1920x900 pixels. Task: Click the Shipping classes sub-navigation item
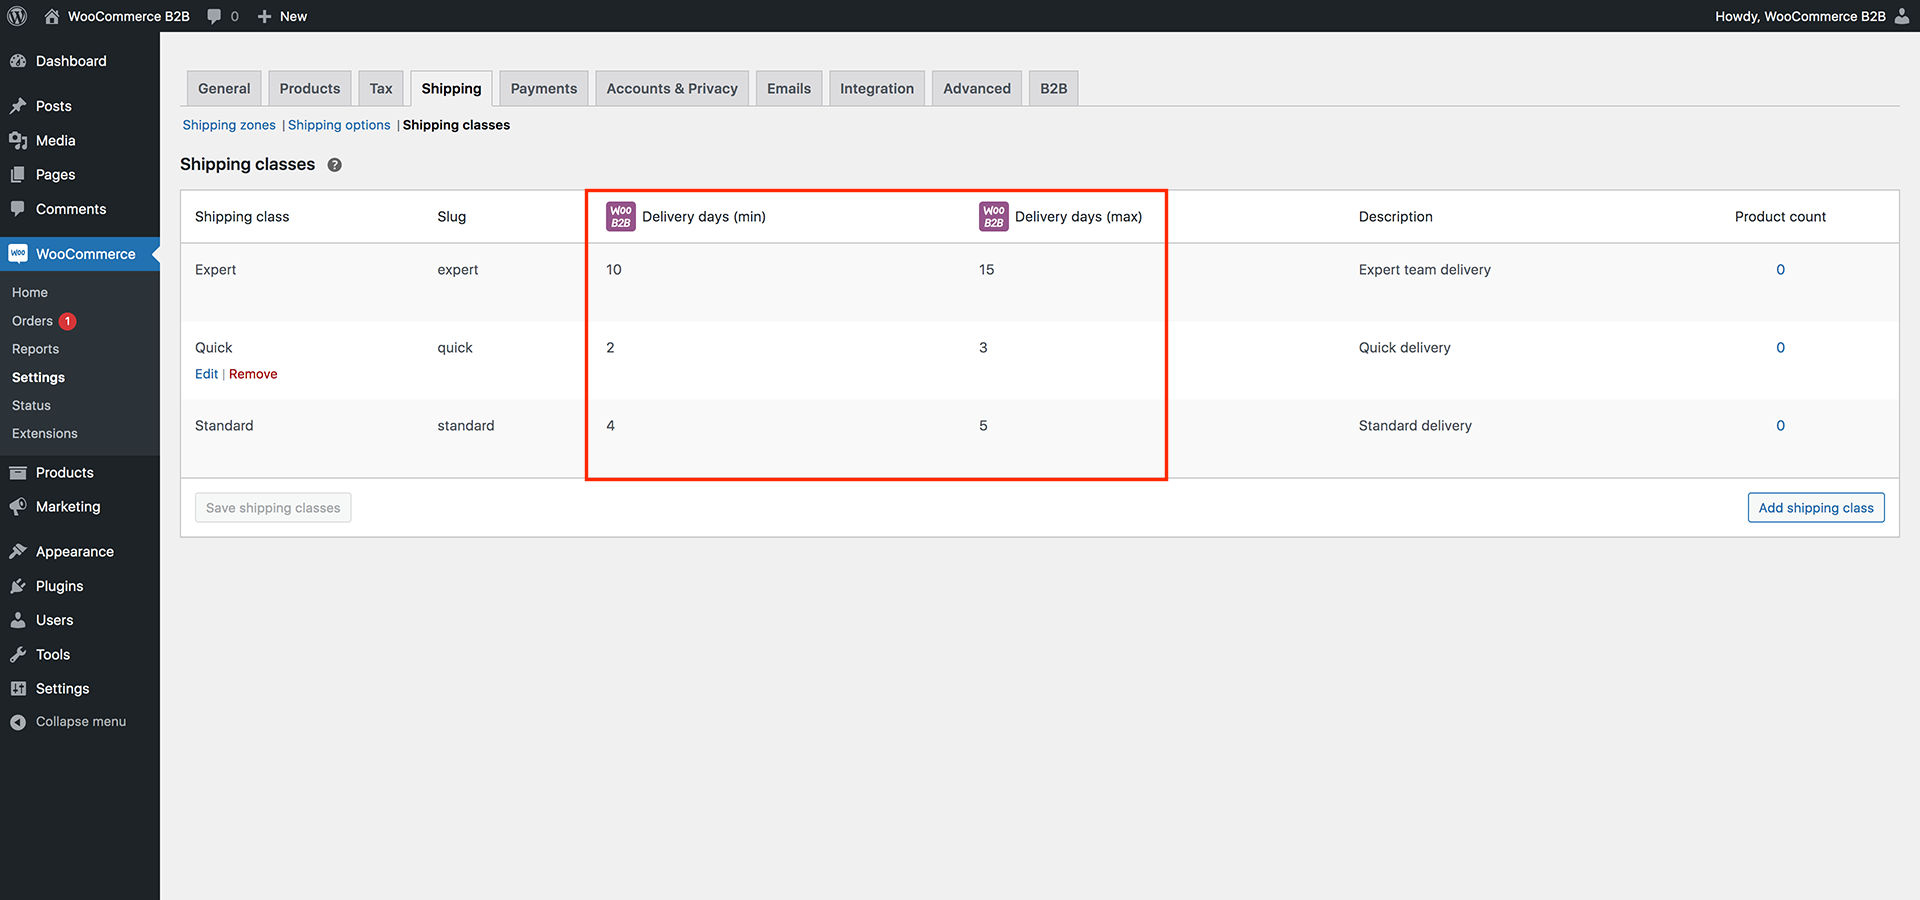[456, 125]
